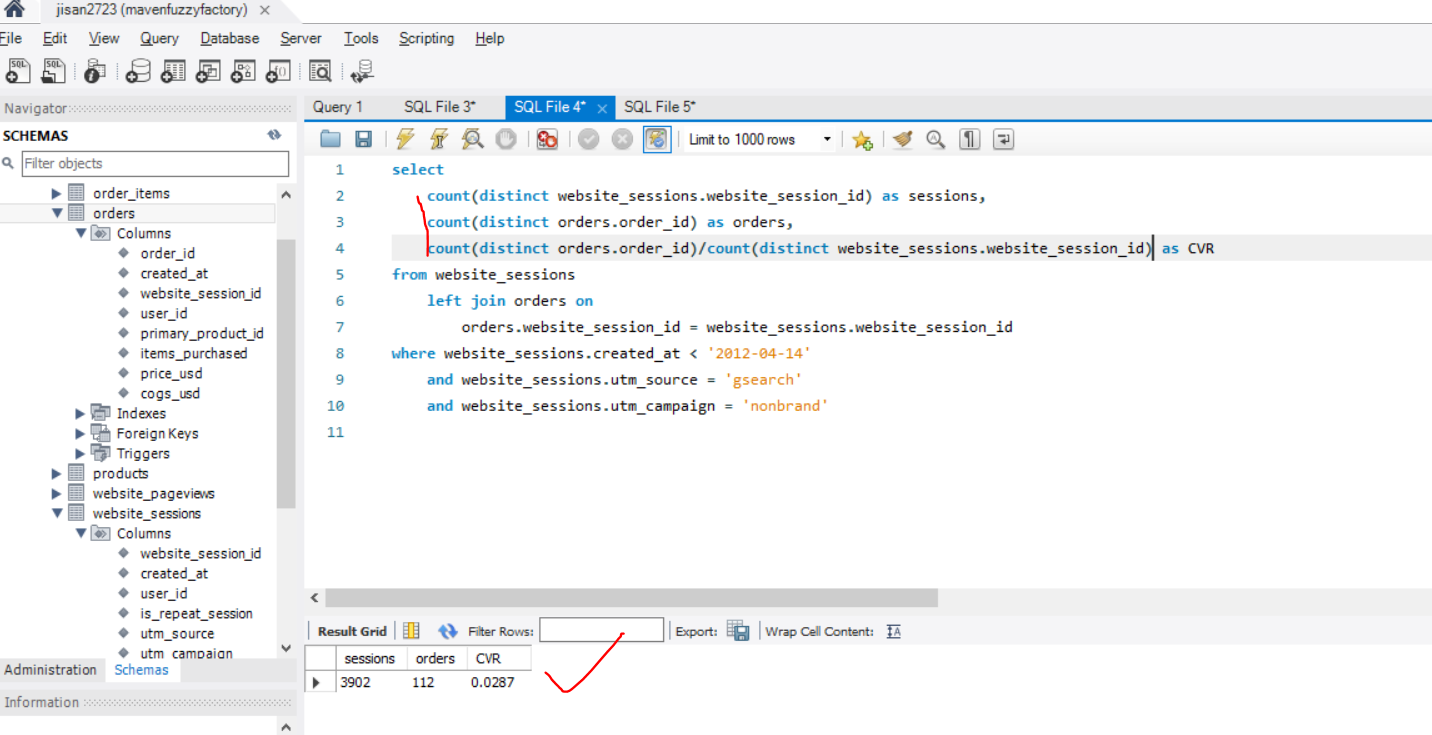Switch to the SQL File 5* tab
1432x735 pixels.
point(660,107)
